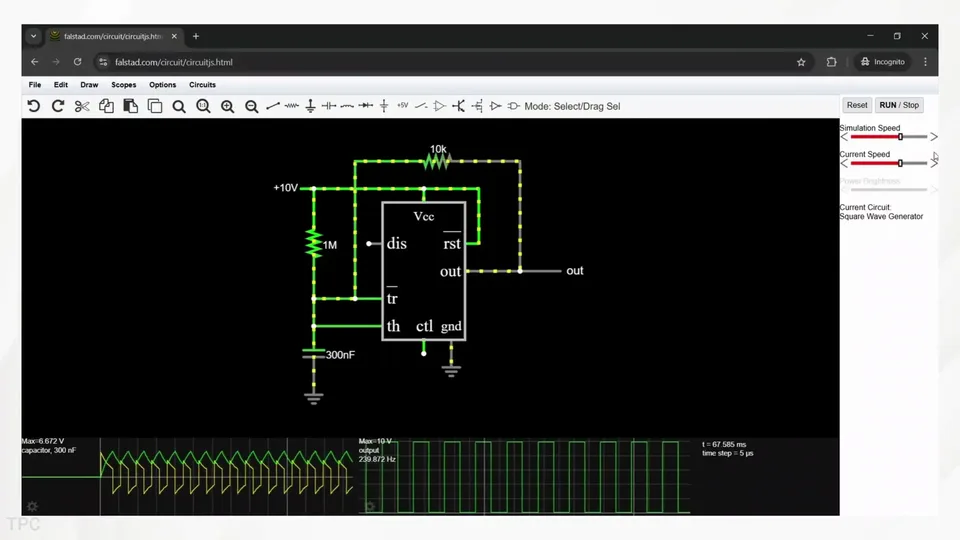
Task: Select the Inductor tool
Action: [x=347, y=106]
